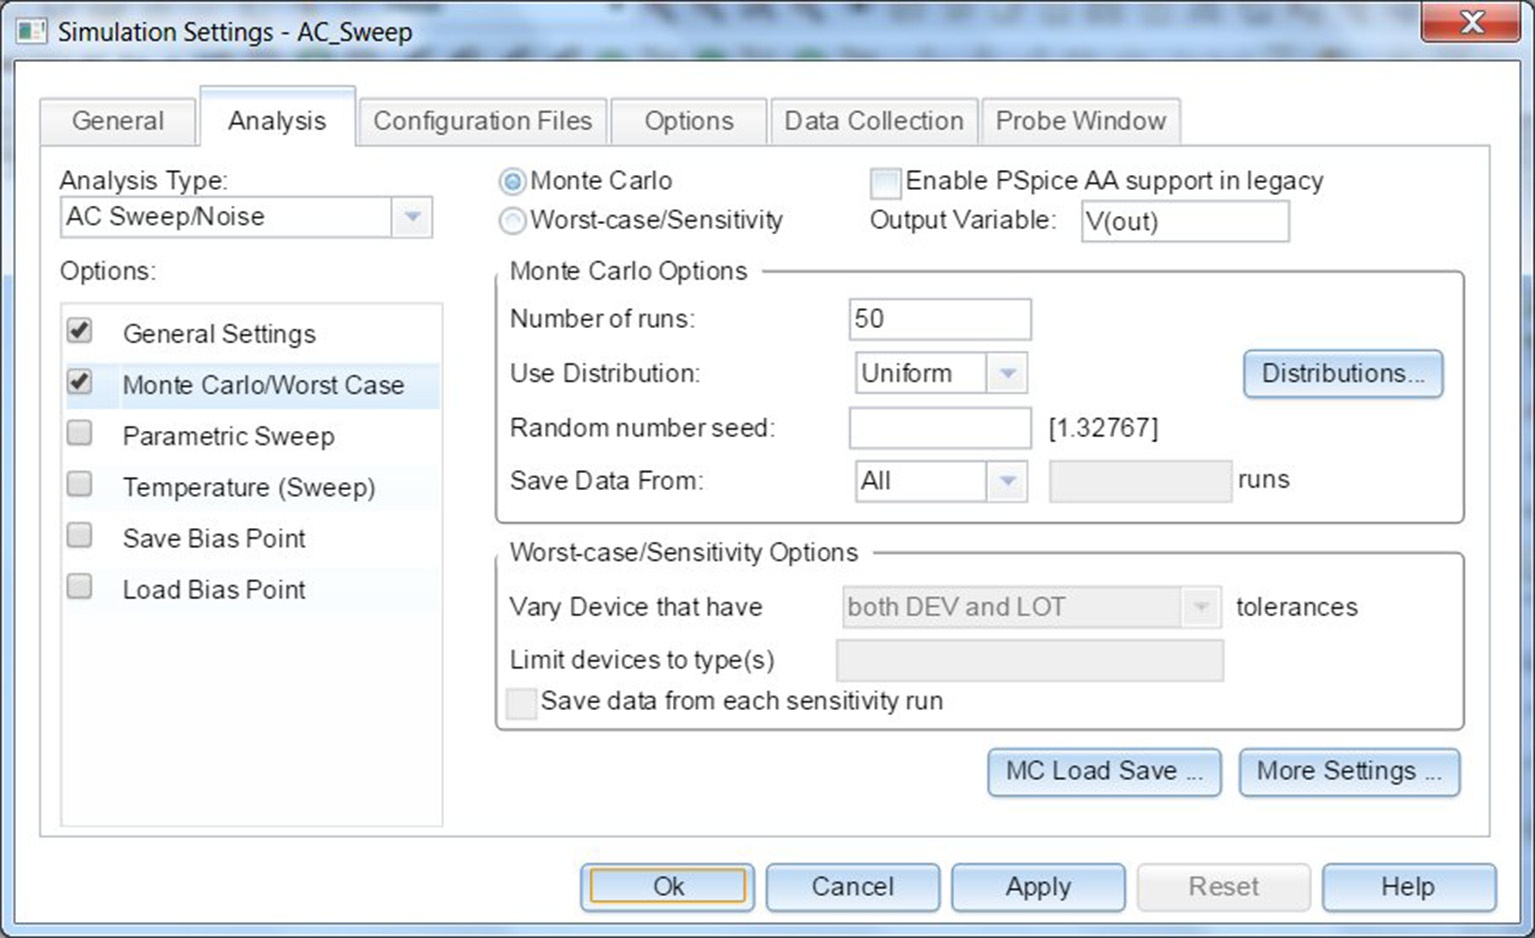The width and height of the screenshot is (1535, 938).
Task: Open the Analysis Type dropdown
Action: tap(411, 217)
